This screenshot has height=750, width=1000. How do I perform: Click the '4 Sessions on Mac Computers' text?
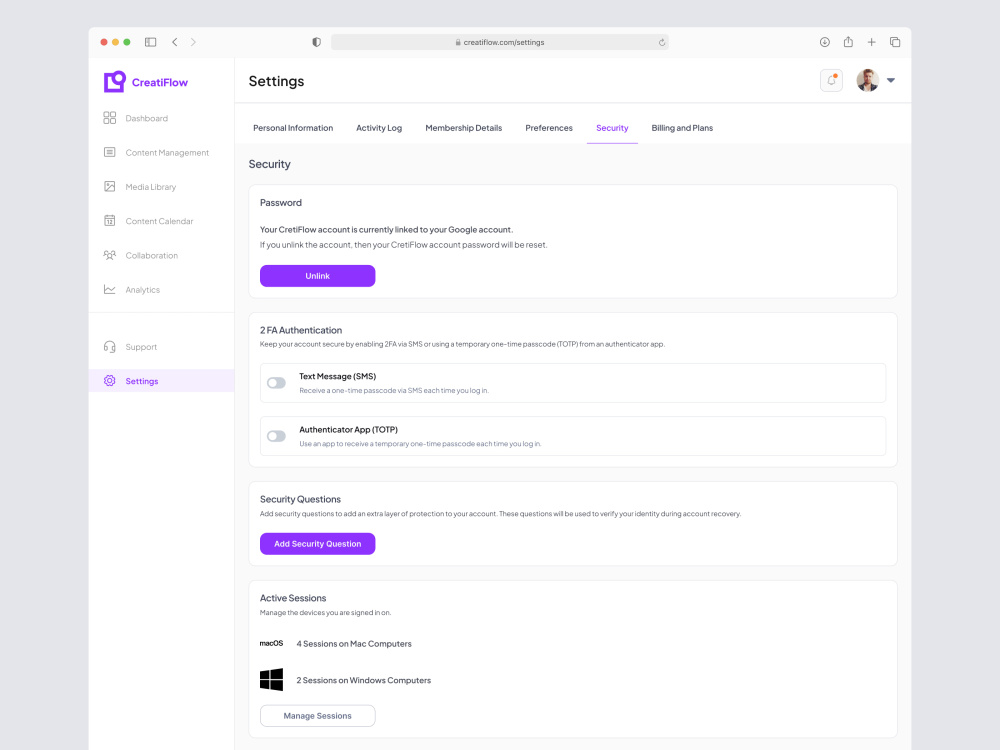pyautogui.click(x=354, y=644)
